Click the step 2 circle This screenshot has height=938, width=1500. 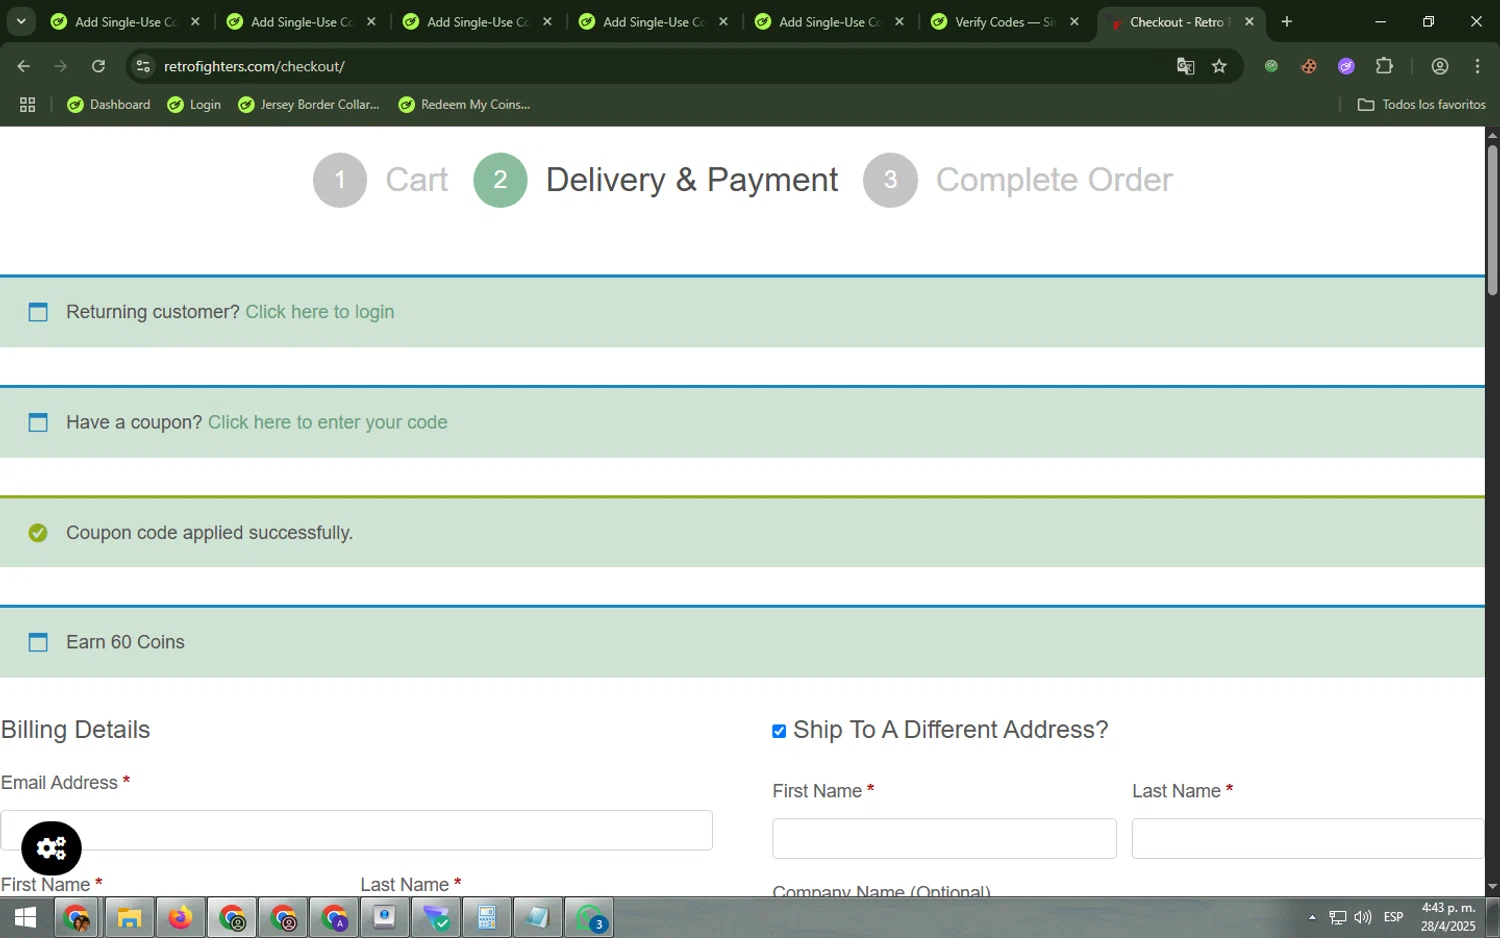pos(500,180)
